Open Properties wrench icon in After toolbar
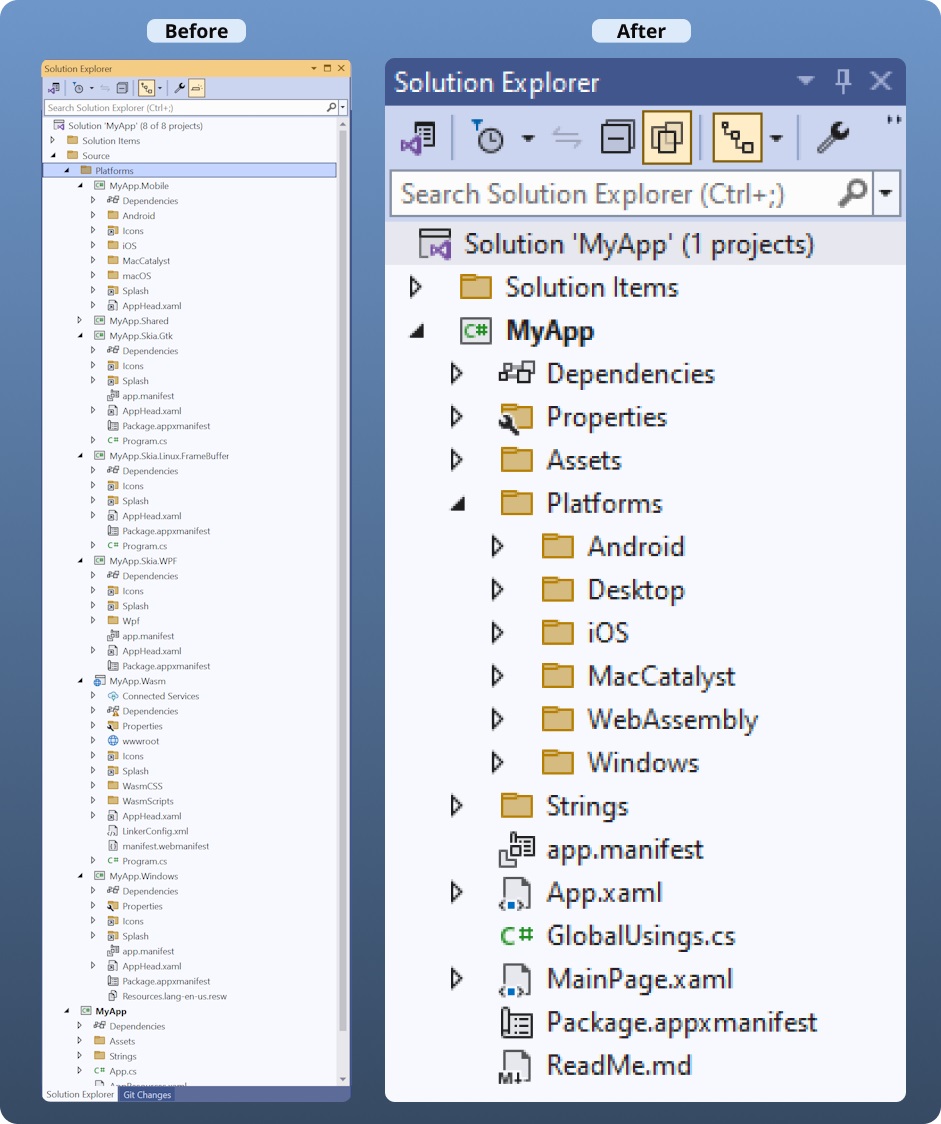941x1124 pixels. (833, 138)
